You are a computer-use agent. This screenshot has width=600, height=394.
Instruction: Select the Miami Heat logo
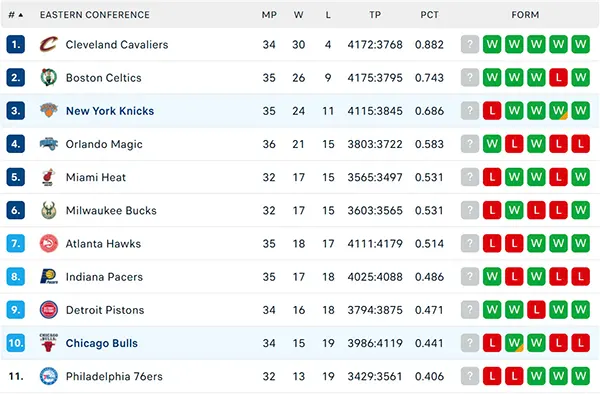pos(49,177)
